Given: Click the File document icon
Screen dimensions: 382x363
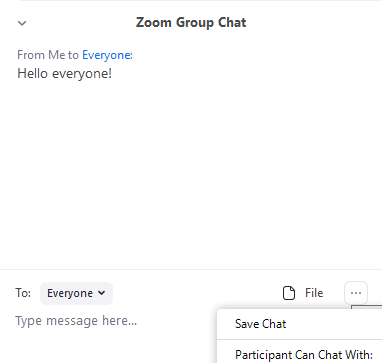Looking at the screenshot, I should tap(289, 293).
